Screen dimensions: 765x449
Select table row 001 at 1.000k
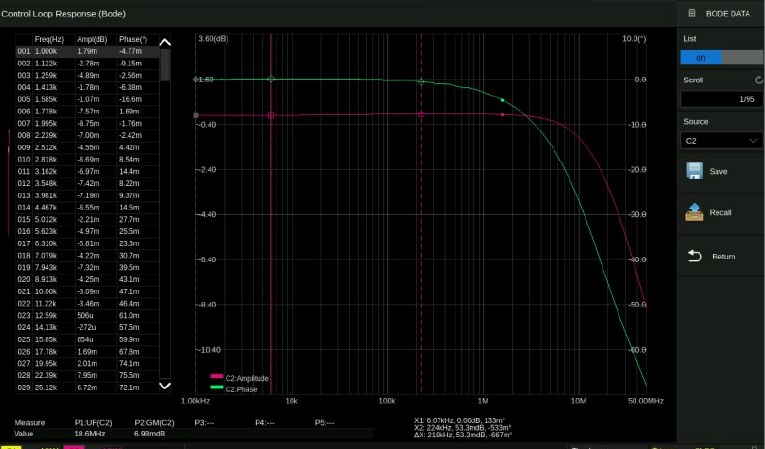(88, 51)
